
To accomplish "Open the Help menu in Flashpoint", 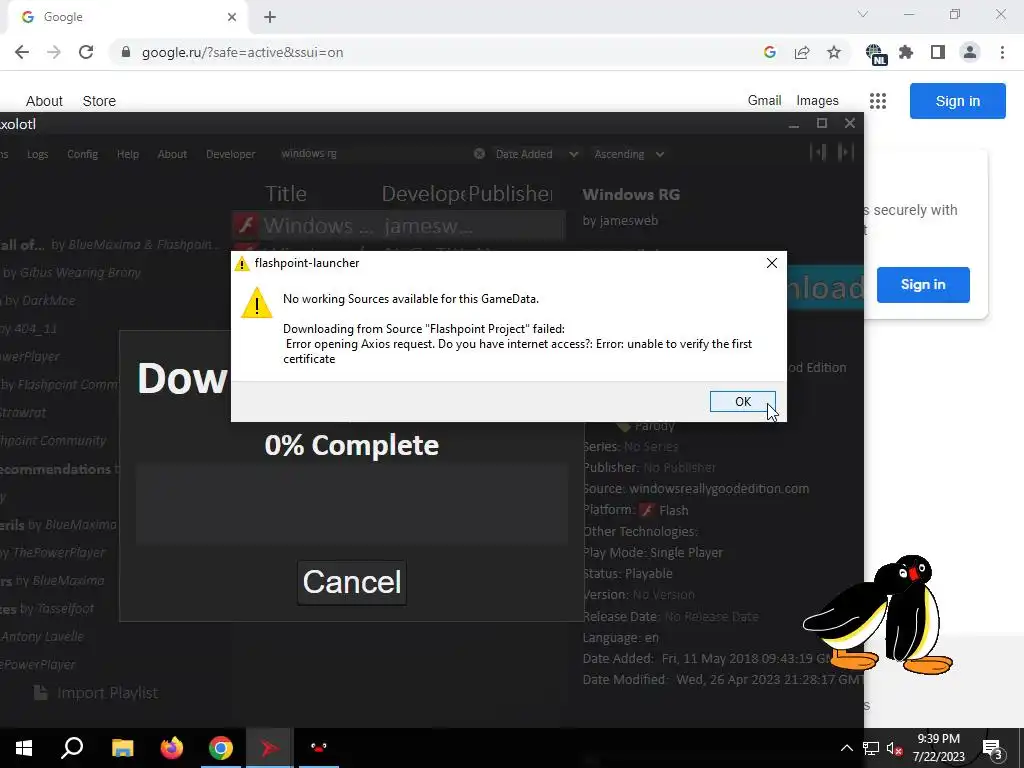I will [128, 154].
